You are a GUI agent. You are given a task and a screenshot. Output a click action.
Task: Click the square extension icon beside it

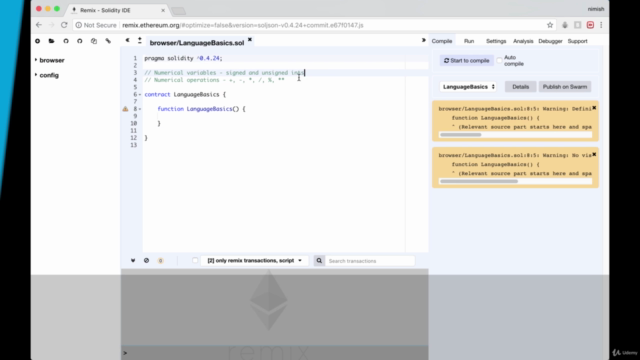coord(578,25)
